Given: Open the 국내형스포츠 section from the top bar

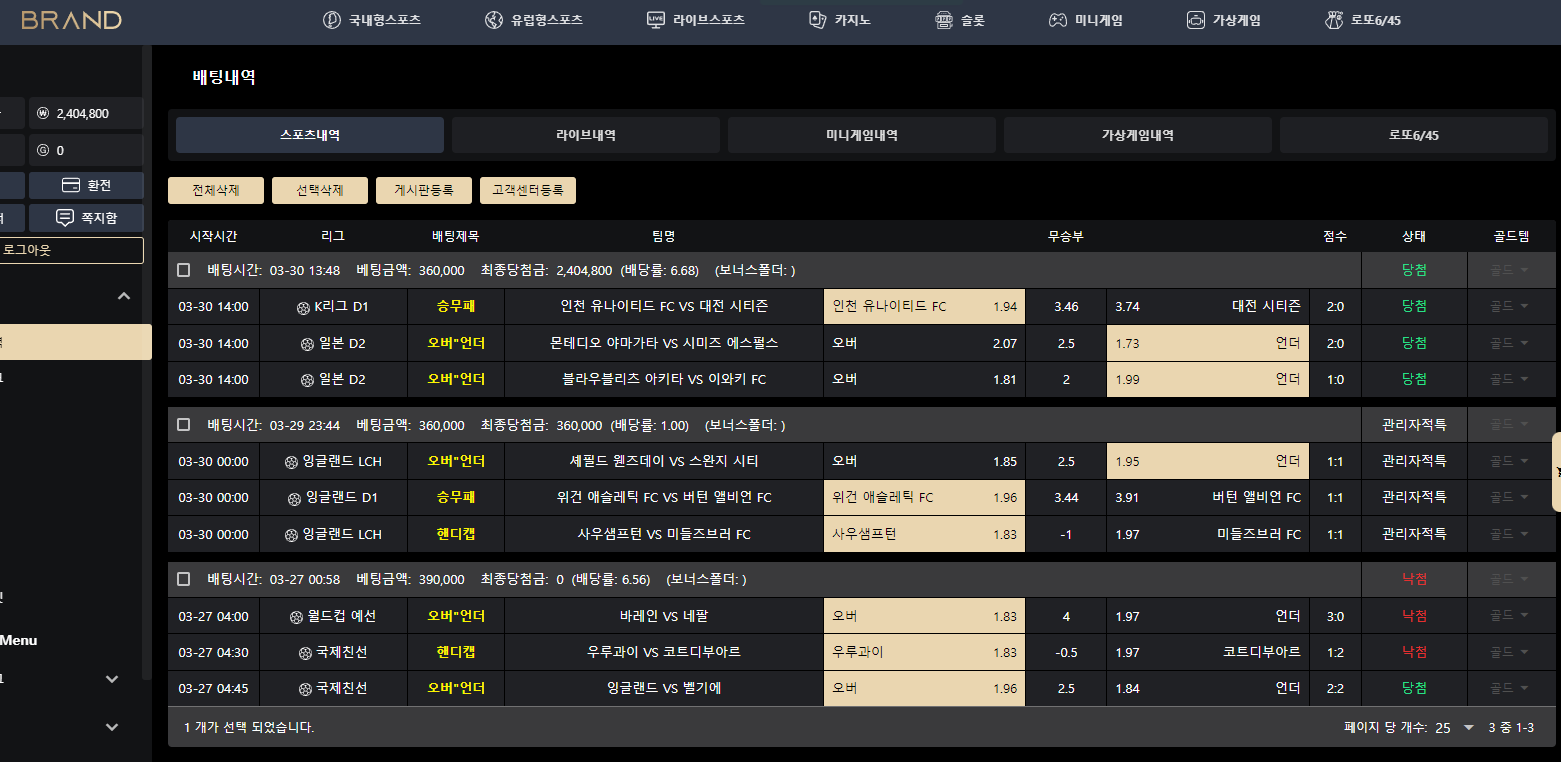Looking at the screenshot, I should (x=372, y=20).
